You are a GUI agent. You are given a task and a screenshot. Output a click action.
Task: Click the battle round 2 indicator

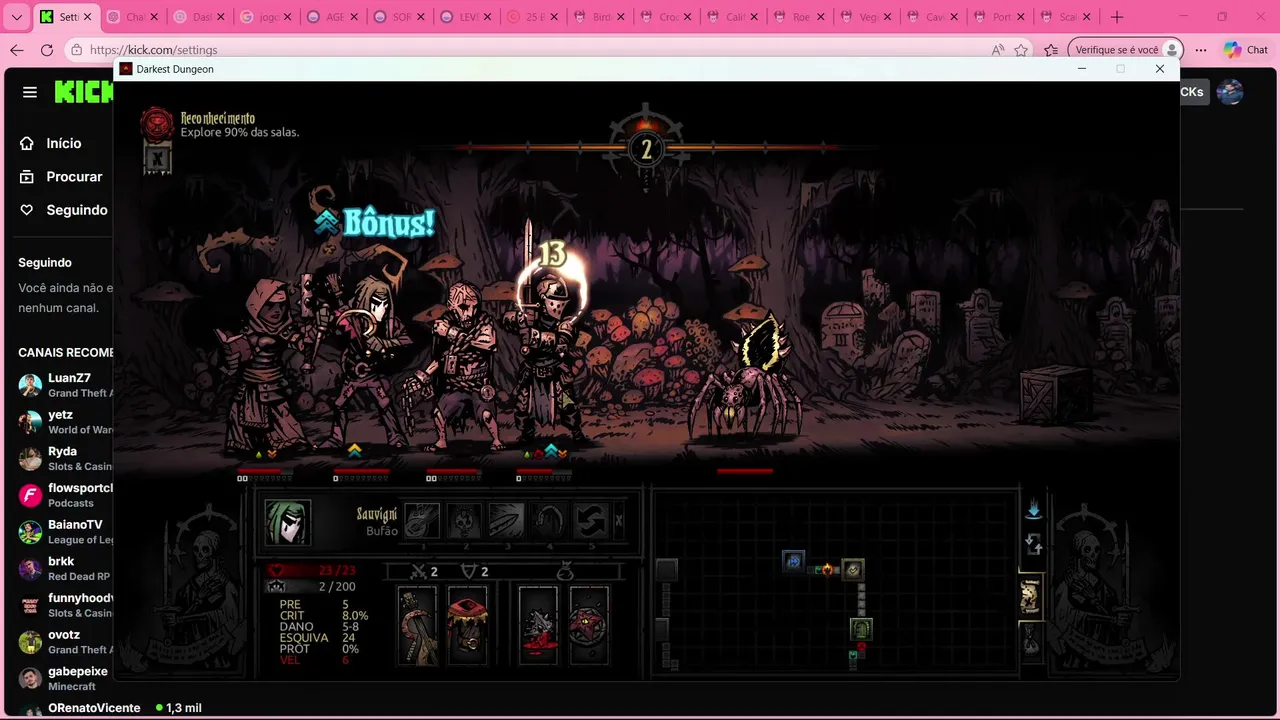point(646,150)
